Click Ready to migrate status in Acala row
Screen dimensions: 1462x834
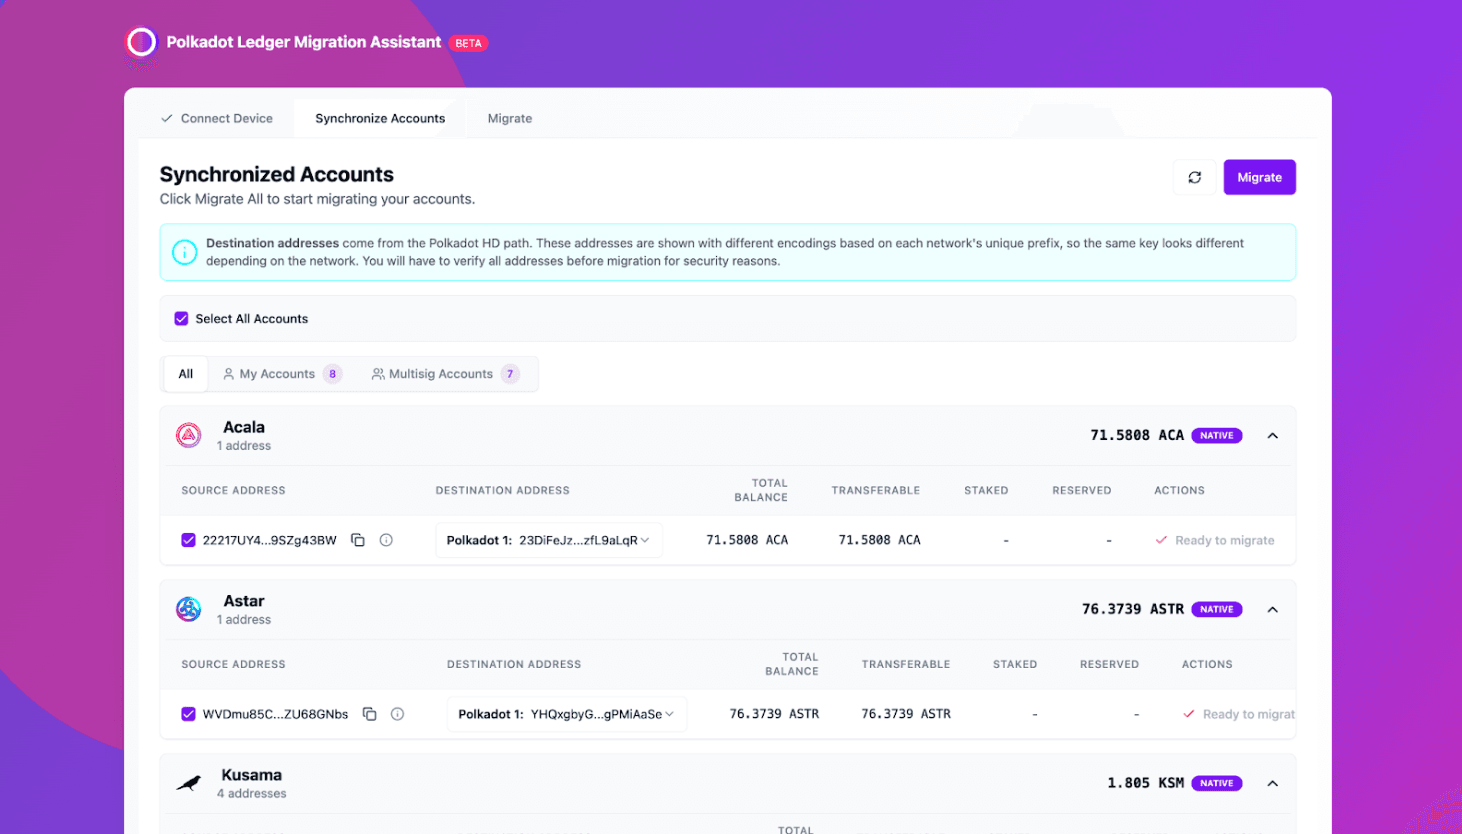pos(1215,540)
